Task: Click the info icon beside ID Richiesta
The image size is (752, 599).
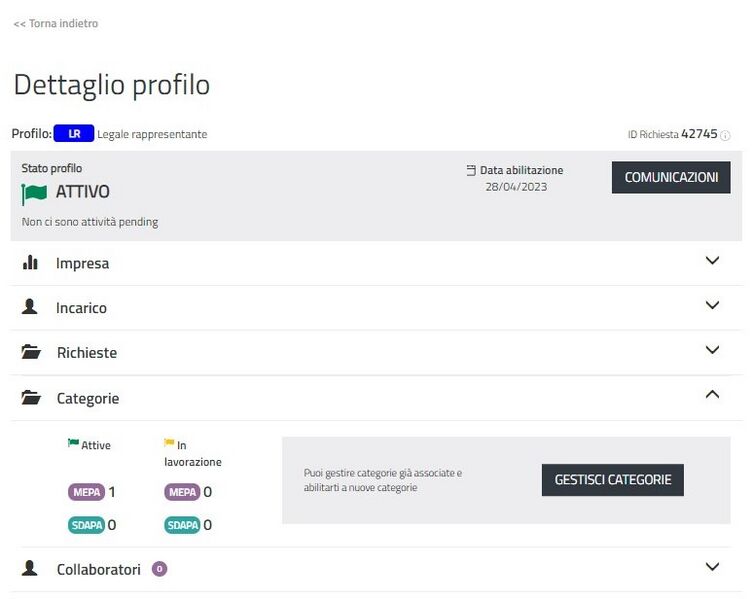Action: [725, 135]
